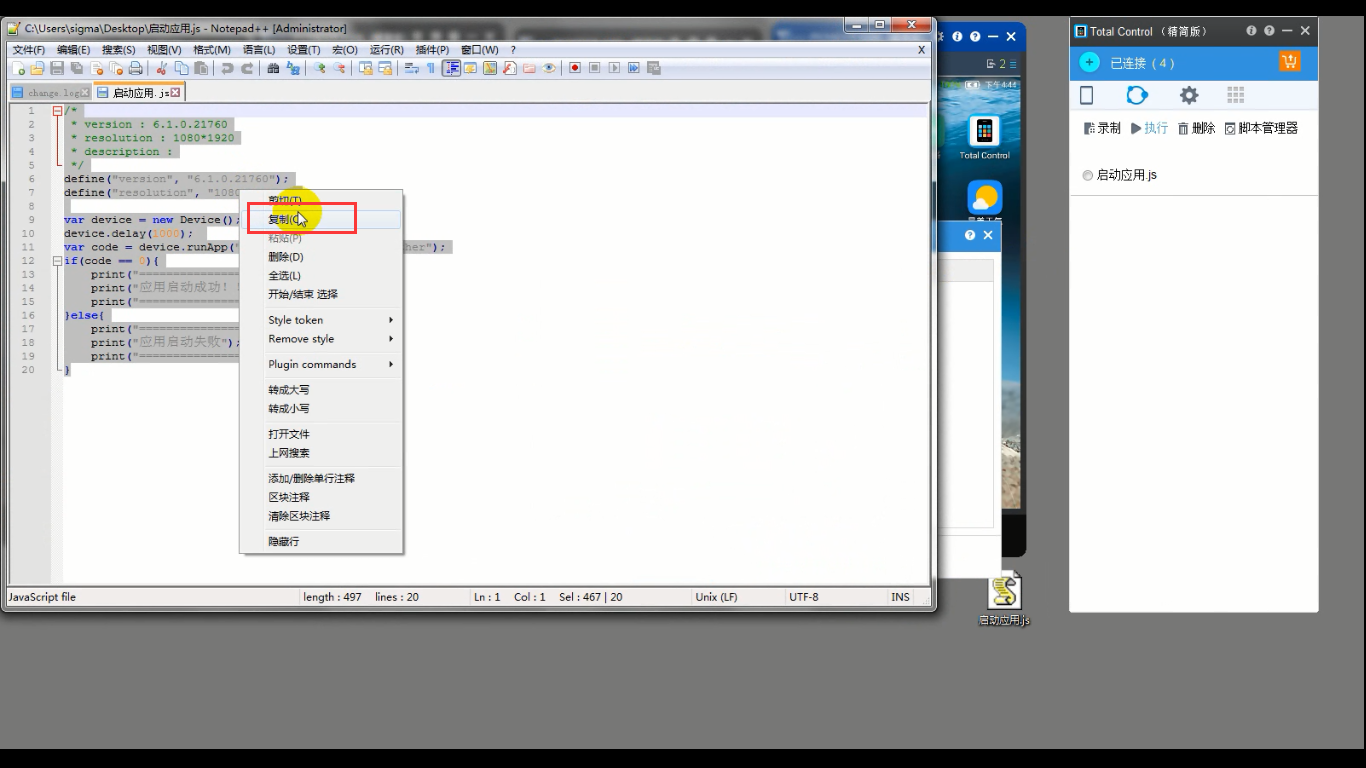1366x768 pixels.
Task: Click 删除 delete button in Total Control
Action: 1196,128
